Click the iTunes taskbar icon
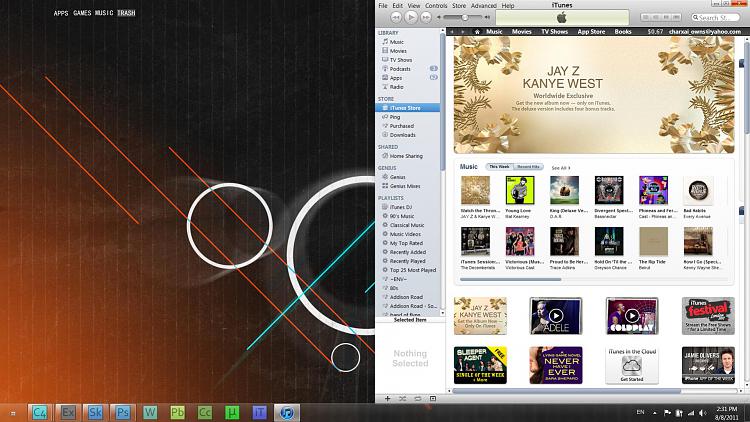Image resolution: width=750 pixels, height=422 pixels. tap(287, 412)
